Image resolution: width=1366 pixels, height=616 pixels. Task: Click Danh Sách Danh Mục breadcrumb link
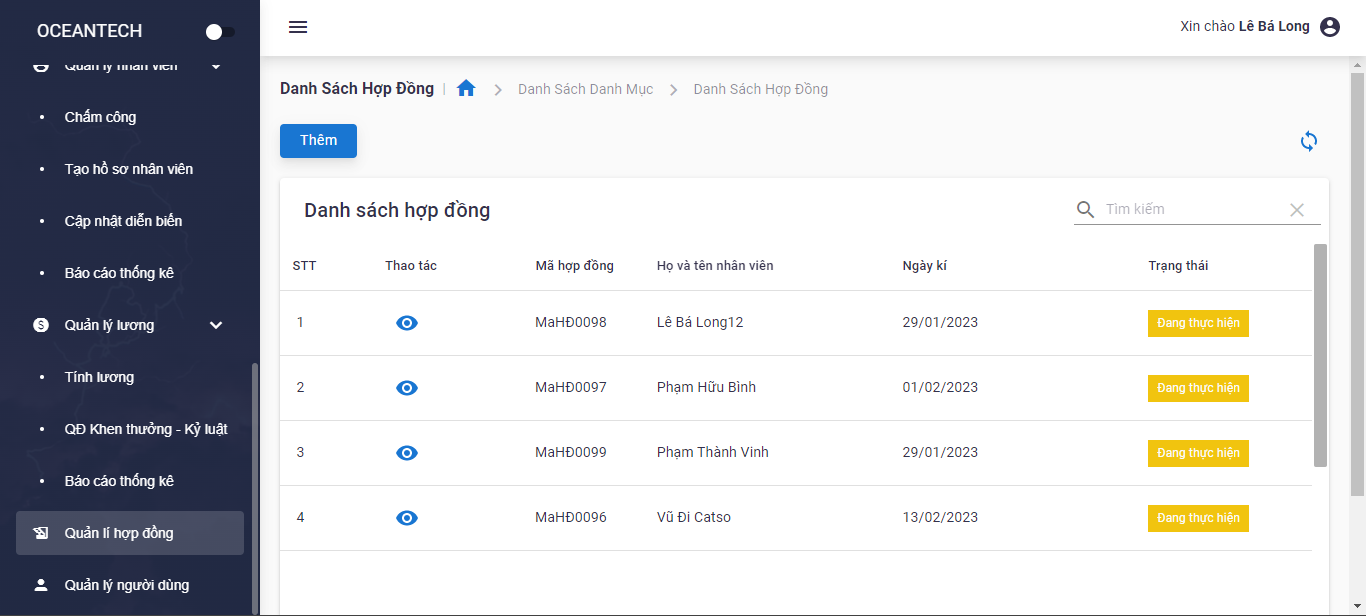(x=585, y=89)
